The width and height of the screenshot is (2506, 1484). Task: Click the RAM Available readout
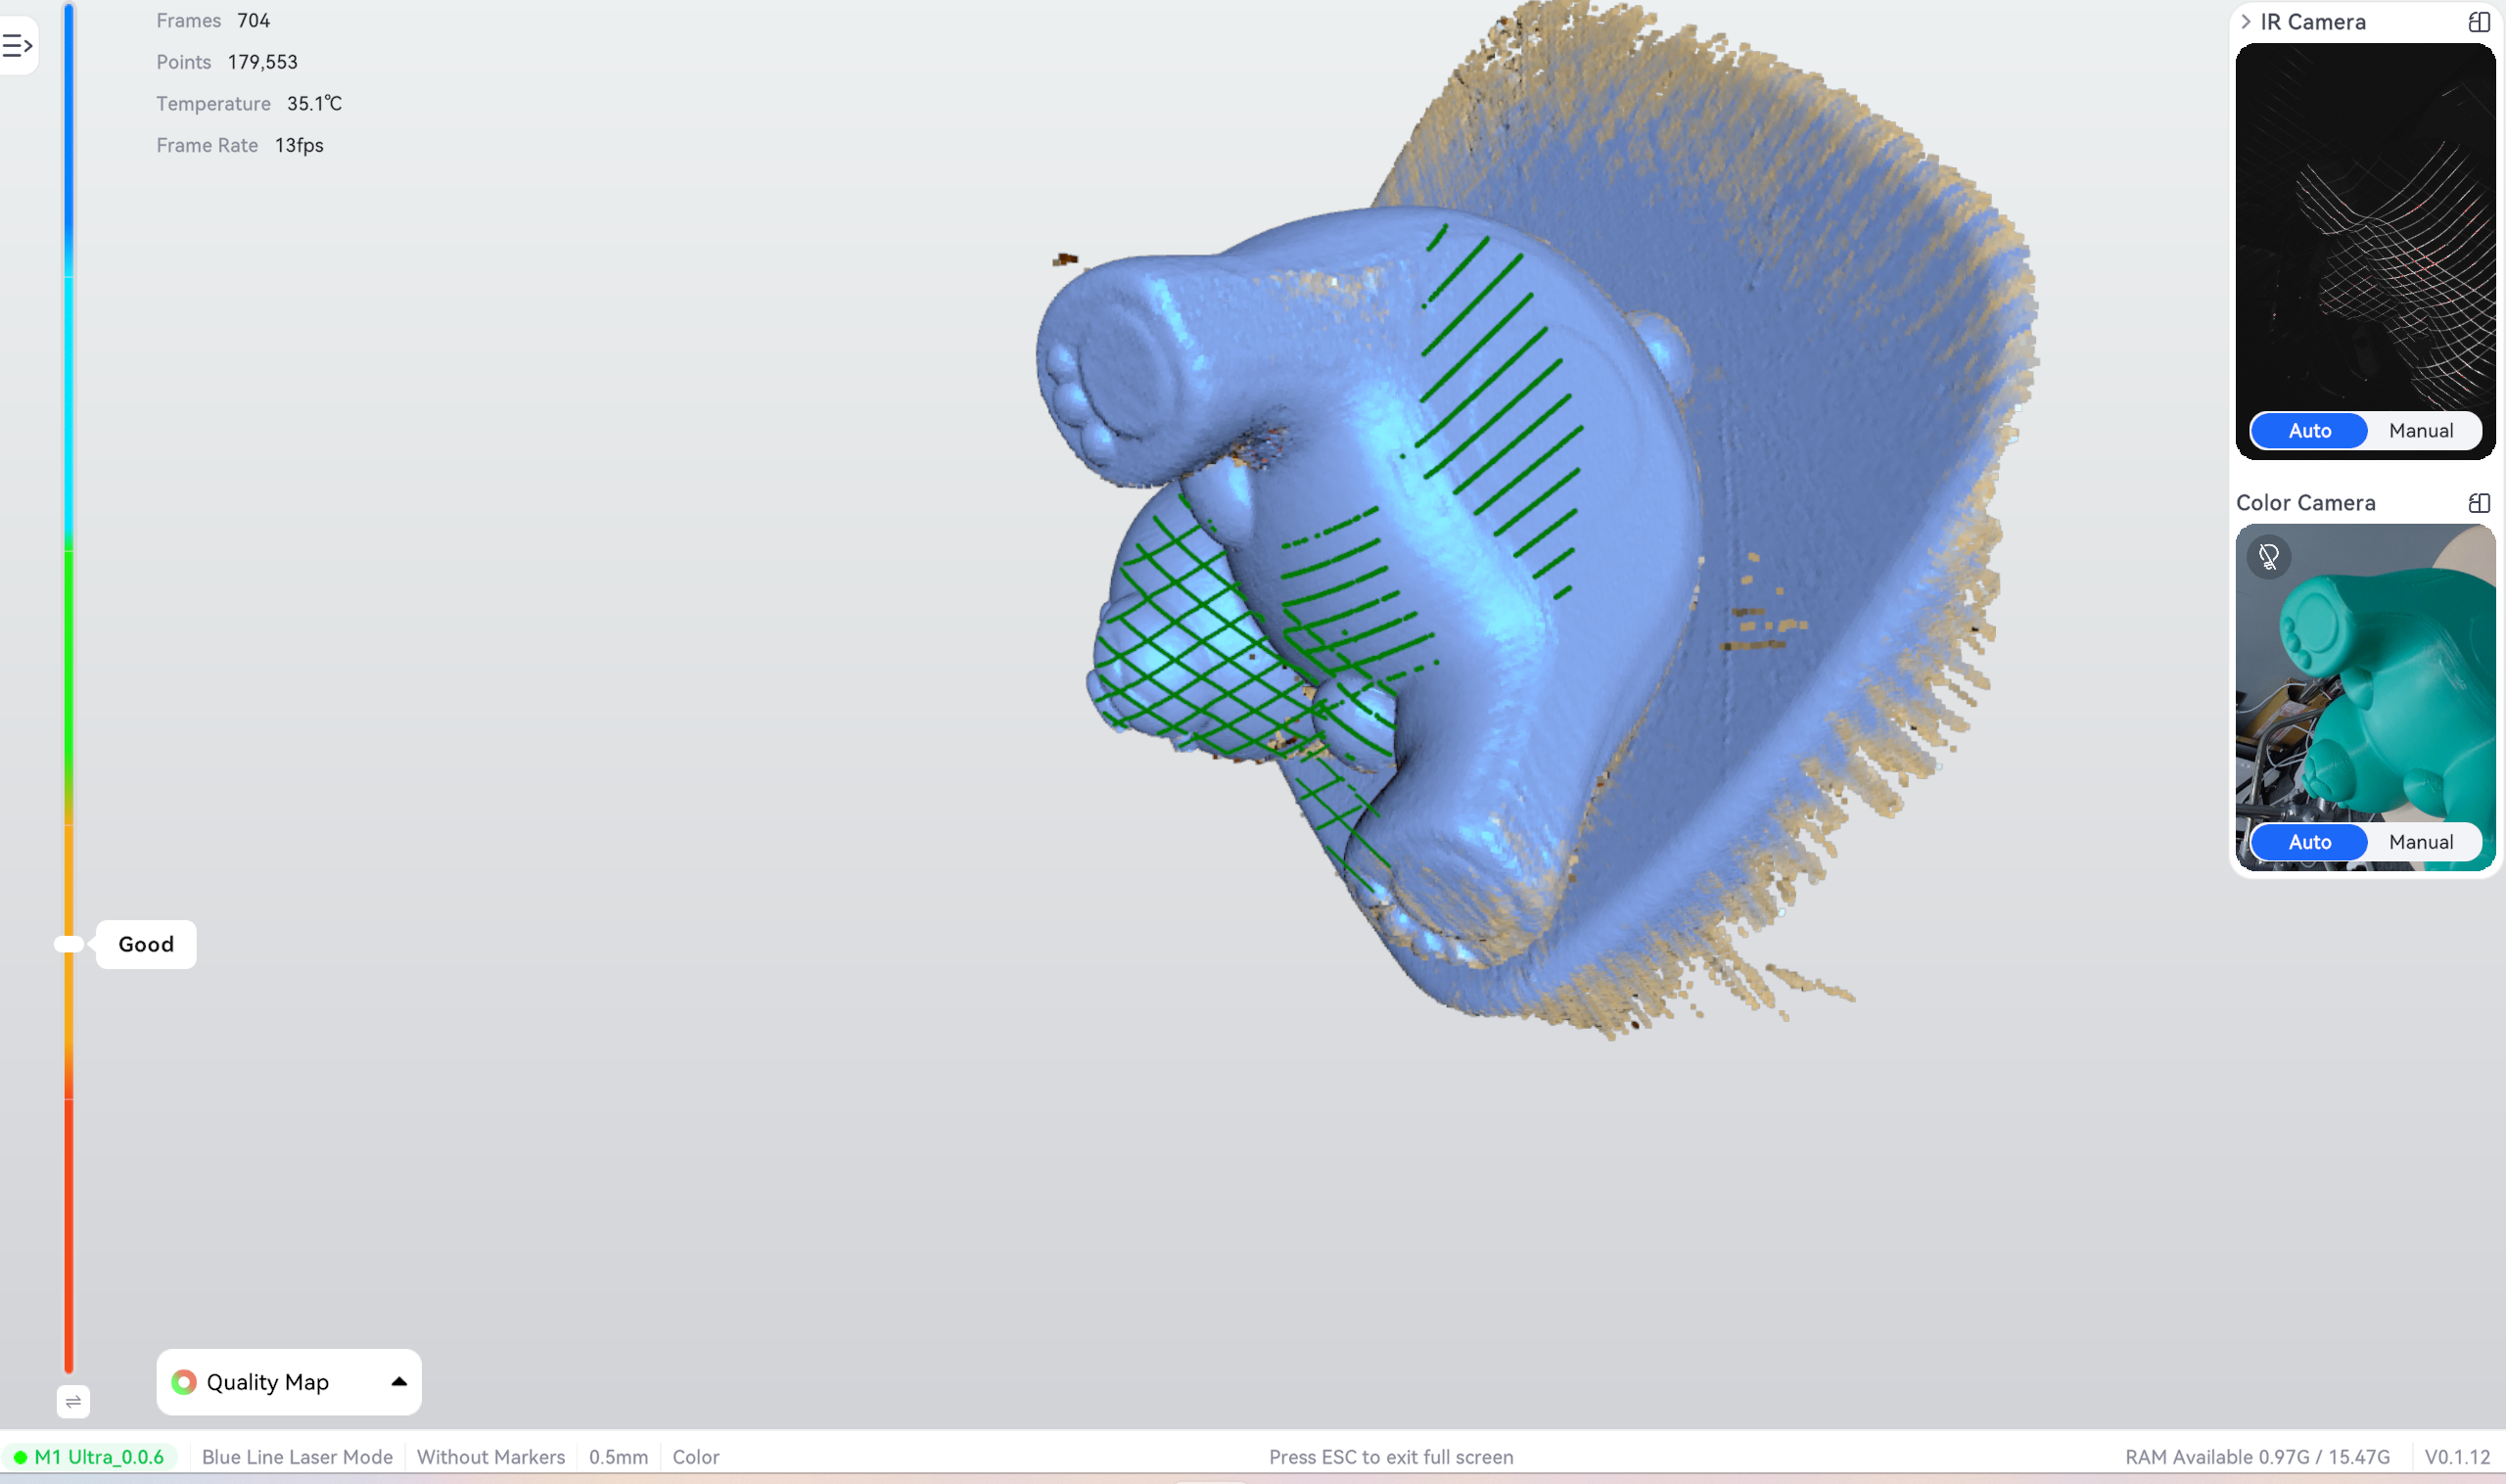pos(2257,1457)
